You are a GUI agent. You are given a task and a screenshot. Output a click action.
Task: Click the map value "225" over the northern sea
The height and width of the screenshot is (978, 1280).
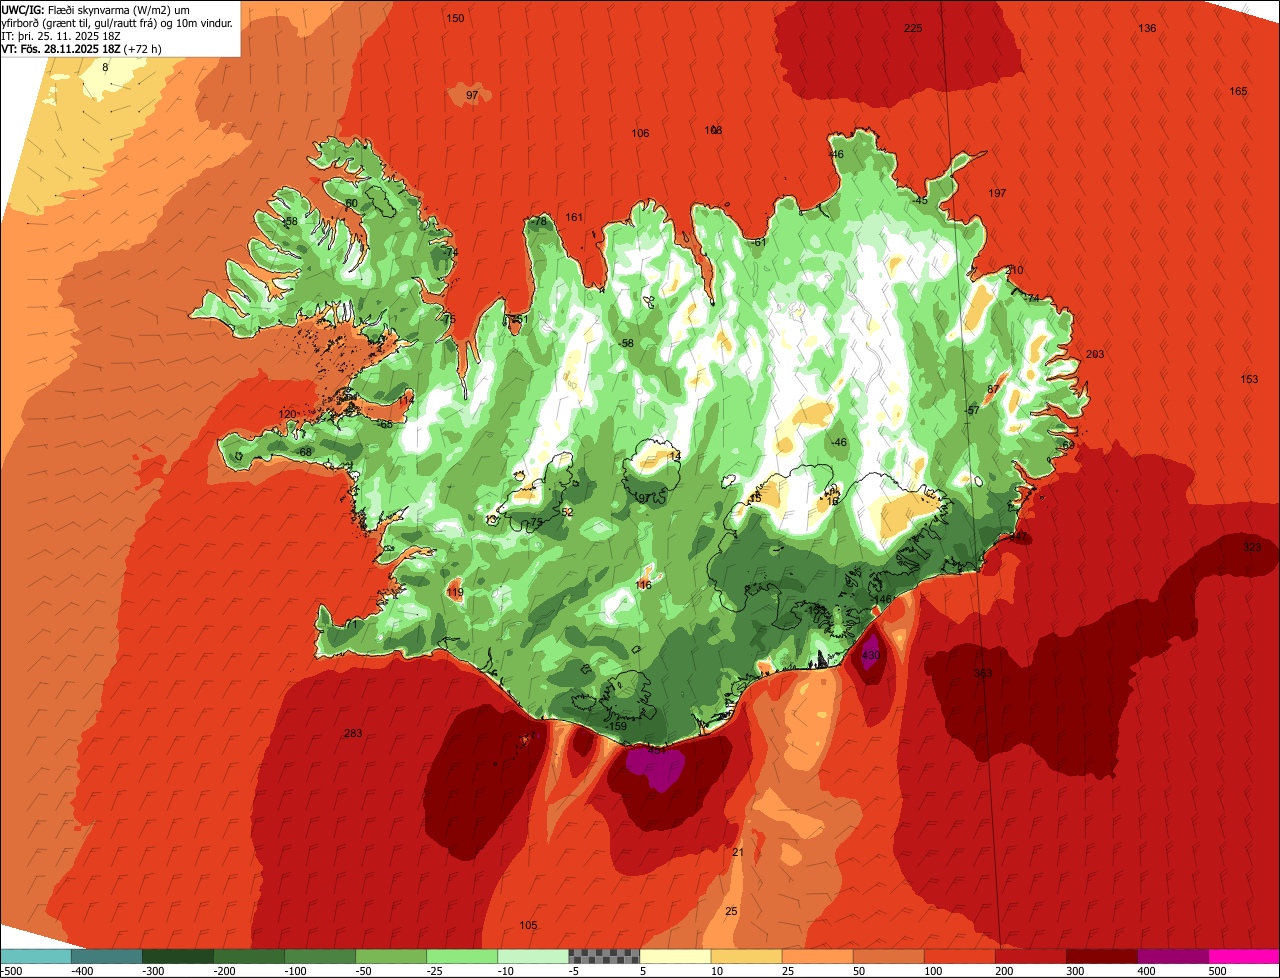913,28
